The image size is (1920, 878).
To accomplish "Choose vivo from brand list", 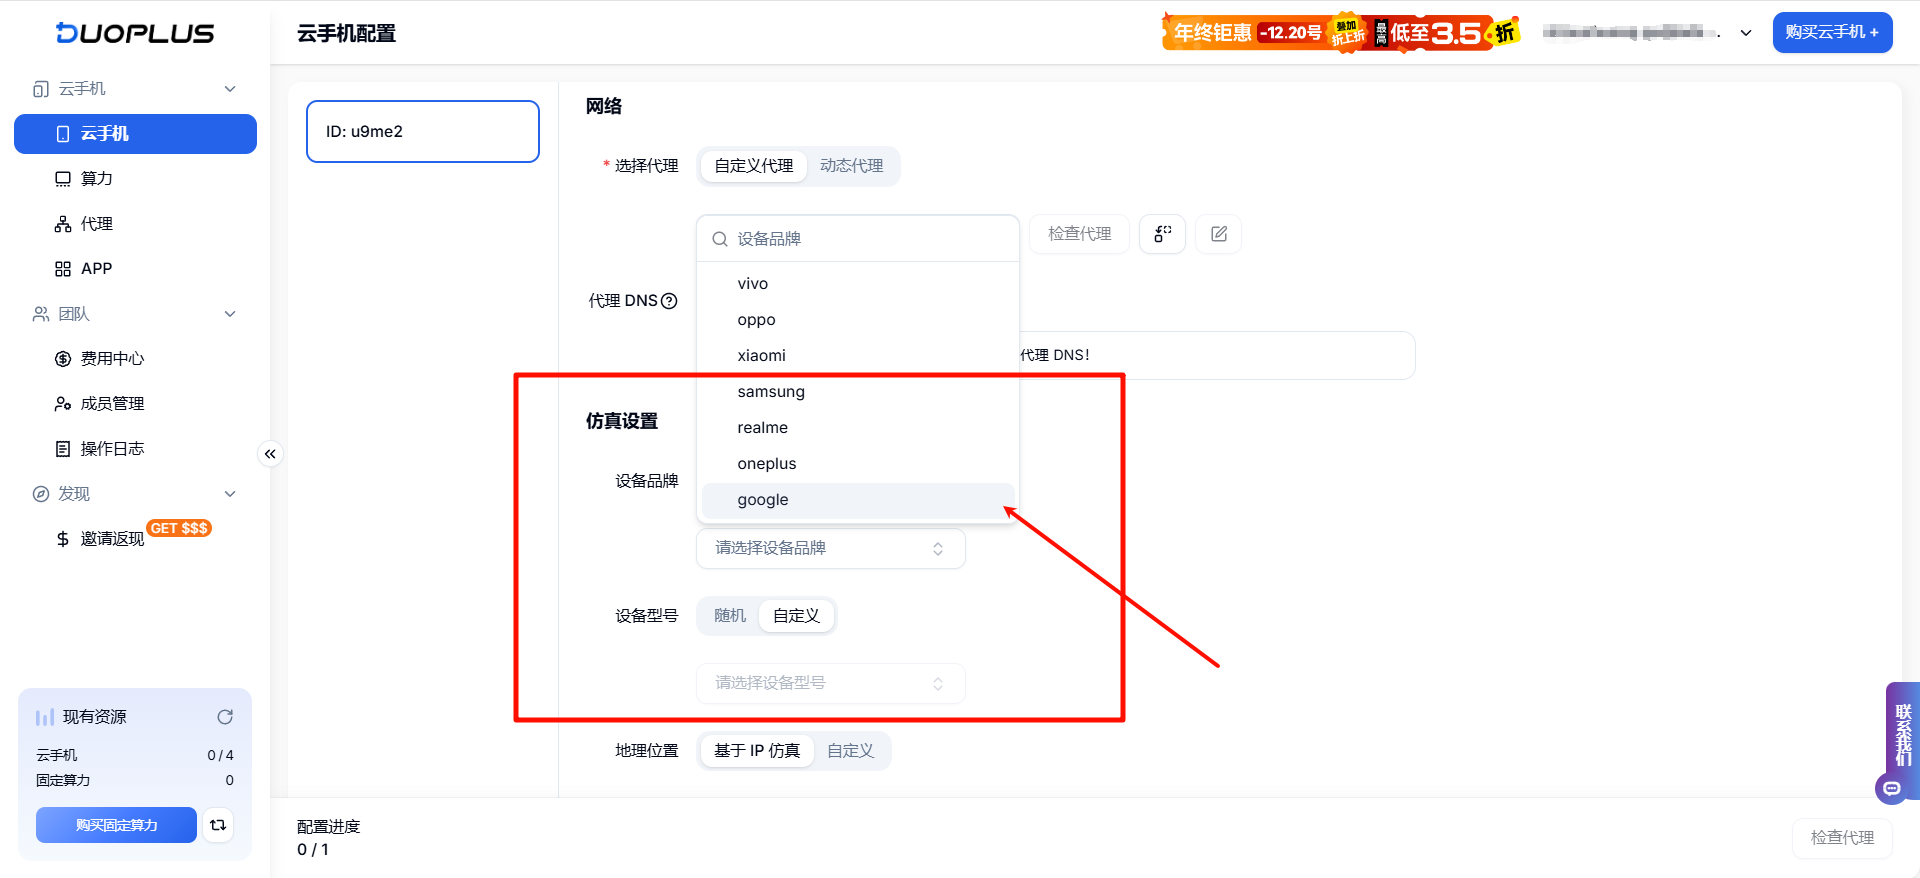I will coord(858,284).
